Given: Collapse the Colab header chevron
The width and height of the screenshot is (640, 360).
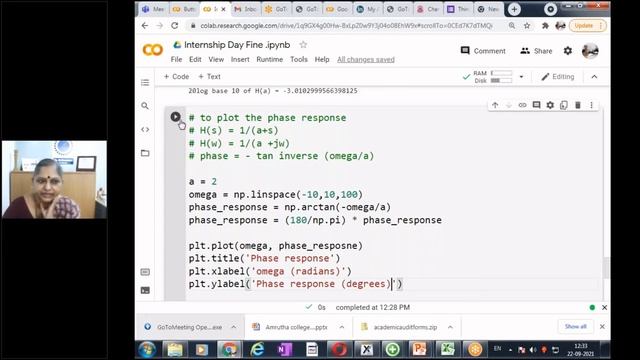Looking at the screenshot, I should click(594, 77).
